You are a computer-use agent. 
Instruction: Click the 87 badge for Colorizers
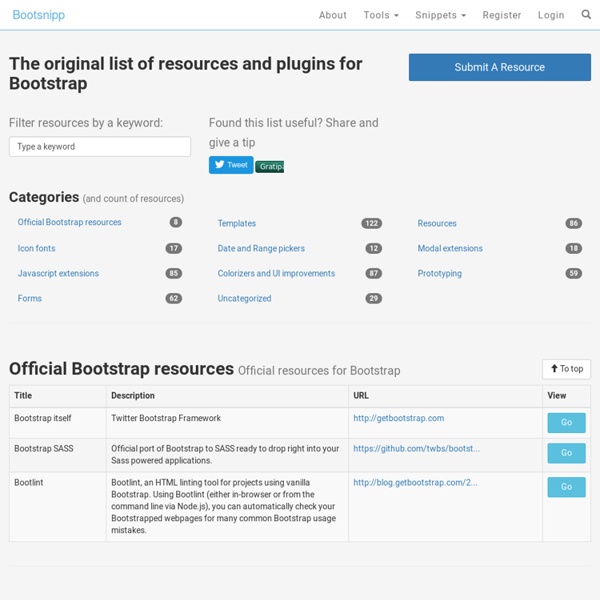click(374, 273)
